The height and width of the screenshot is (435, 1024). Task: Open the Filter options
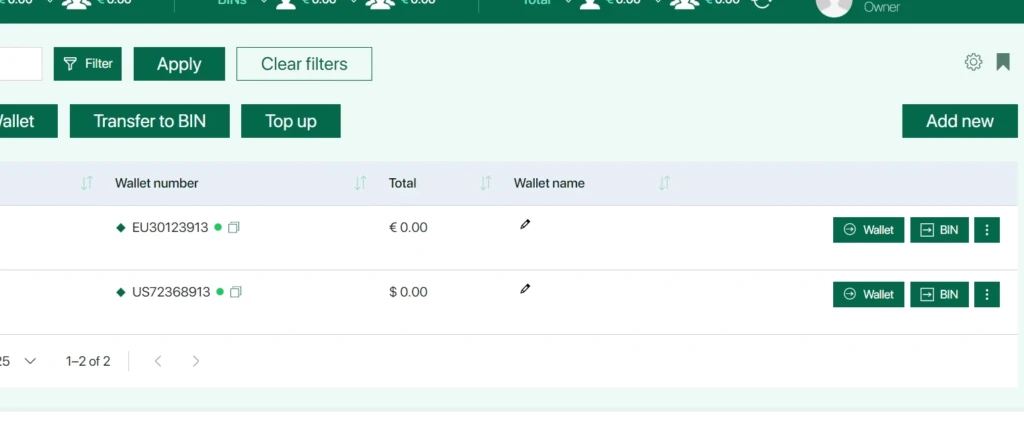[88, 64]
